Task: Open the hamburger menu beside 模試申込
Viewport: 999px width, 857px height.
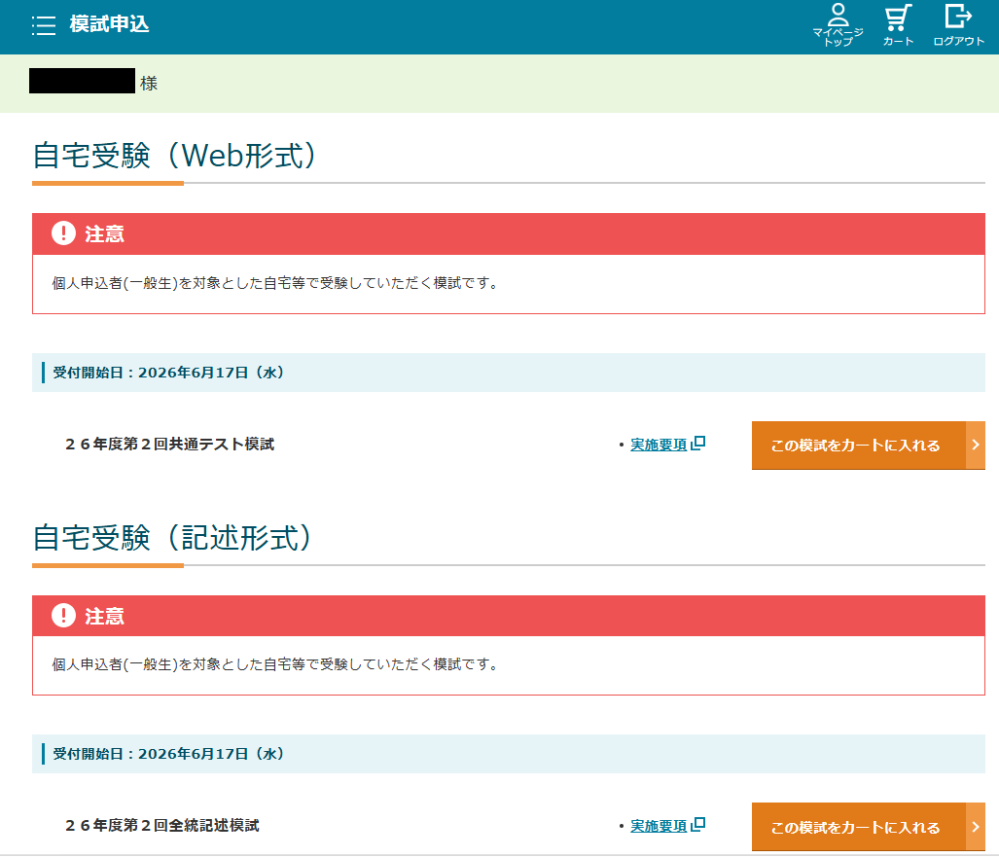Action: tap(43, 25)
